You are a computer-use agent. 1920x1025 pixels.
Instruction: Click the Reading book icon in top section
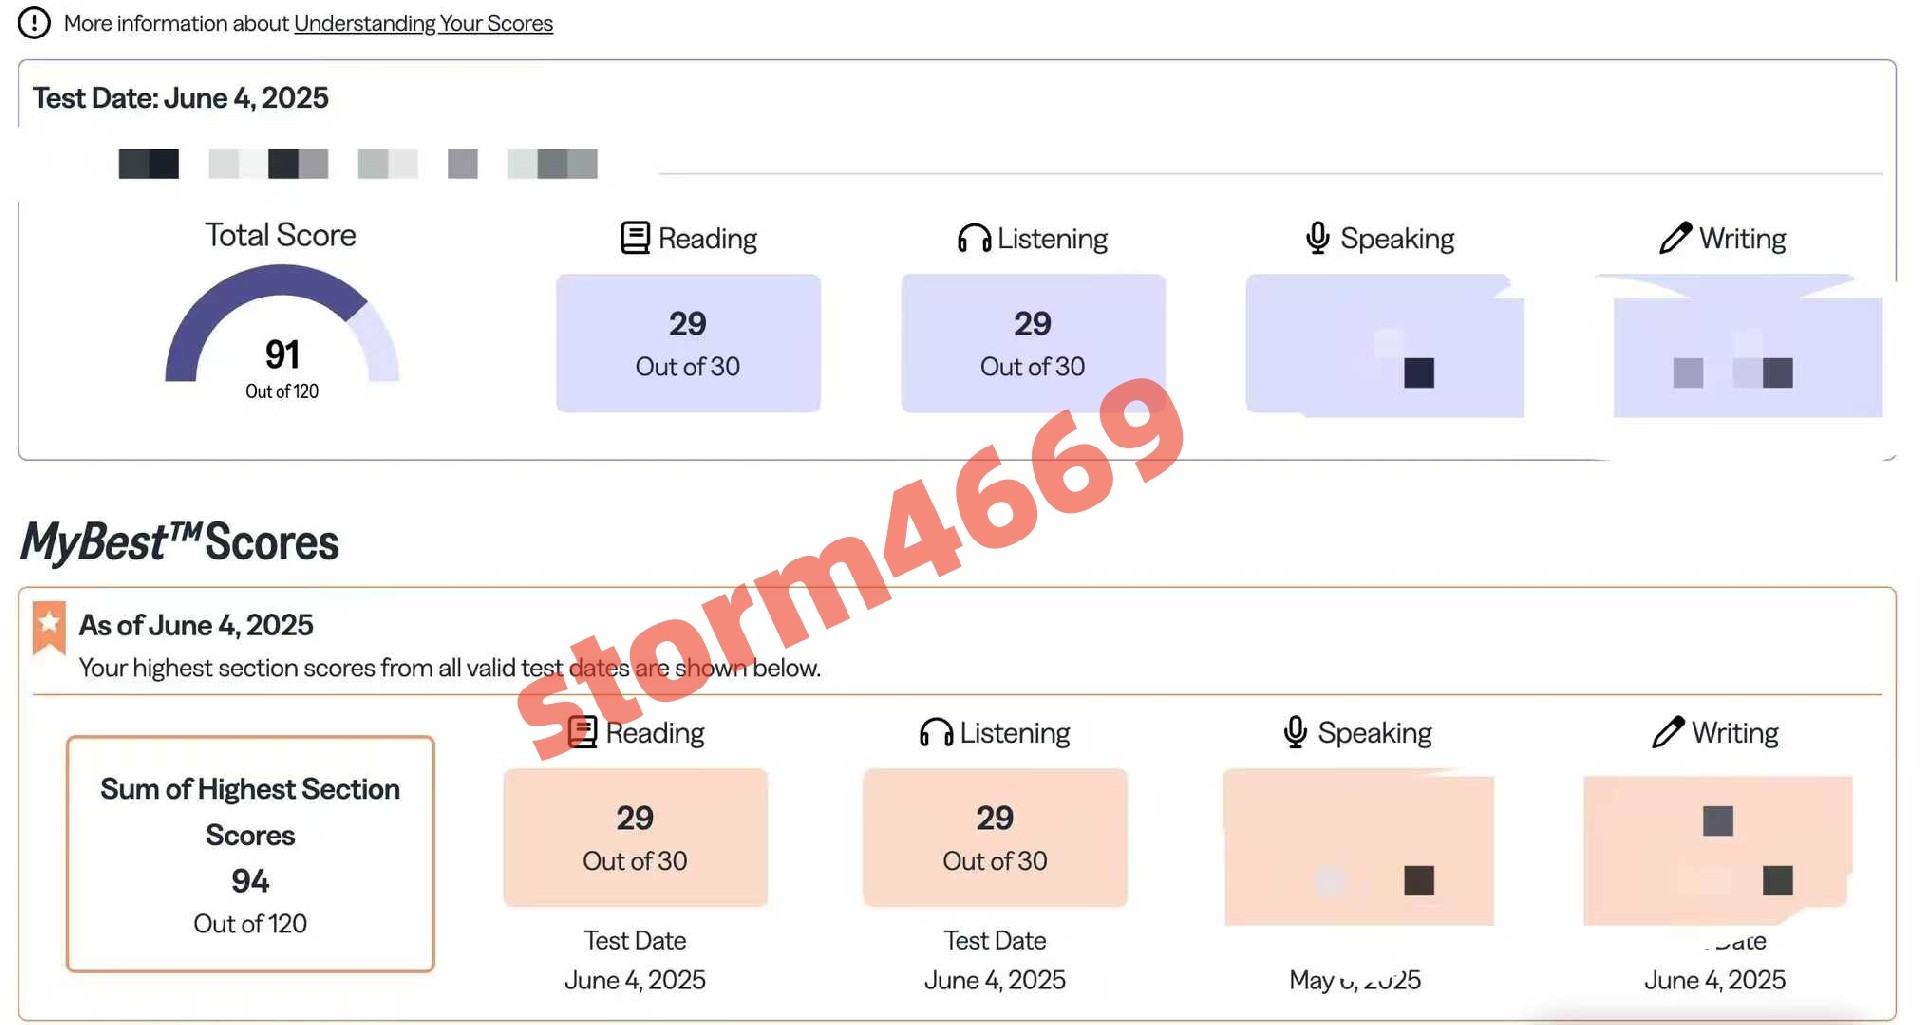point(635,238)
